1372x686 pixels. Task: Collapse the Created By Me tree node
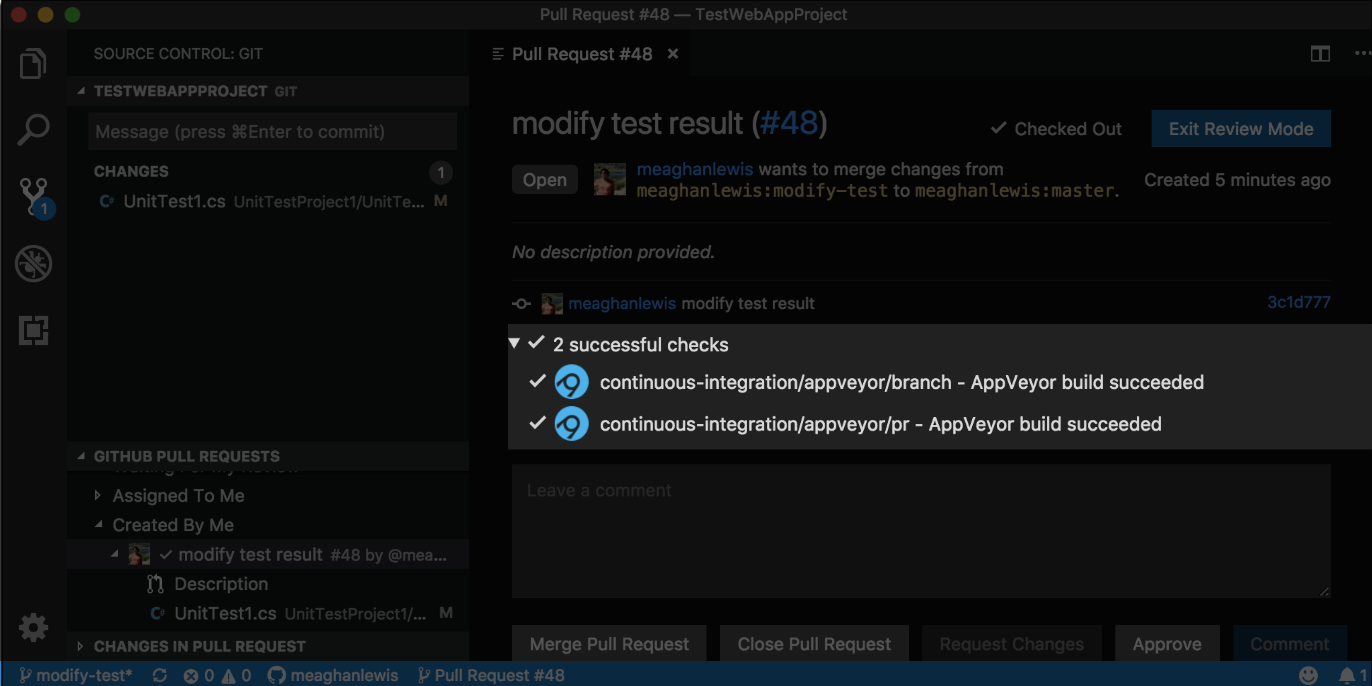tap(98, 525)
